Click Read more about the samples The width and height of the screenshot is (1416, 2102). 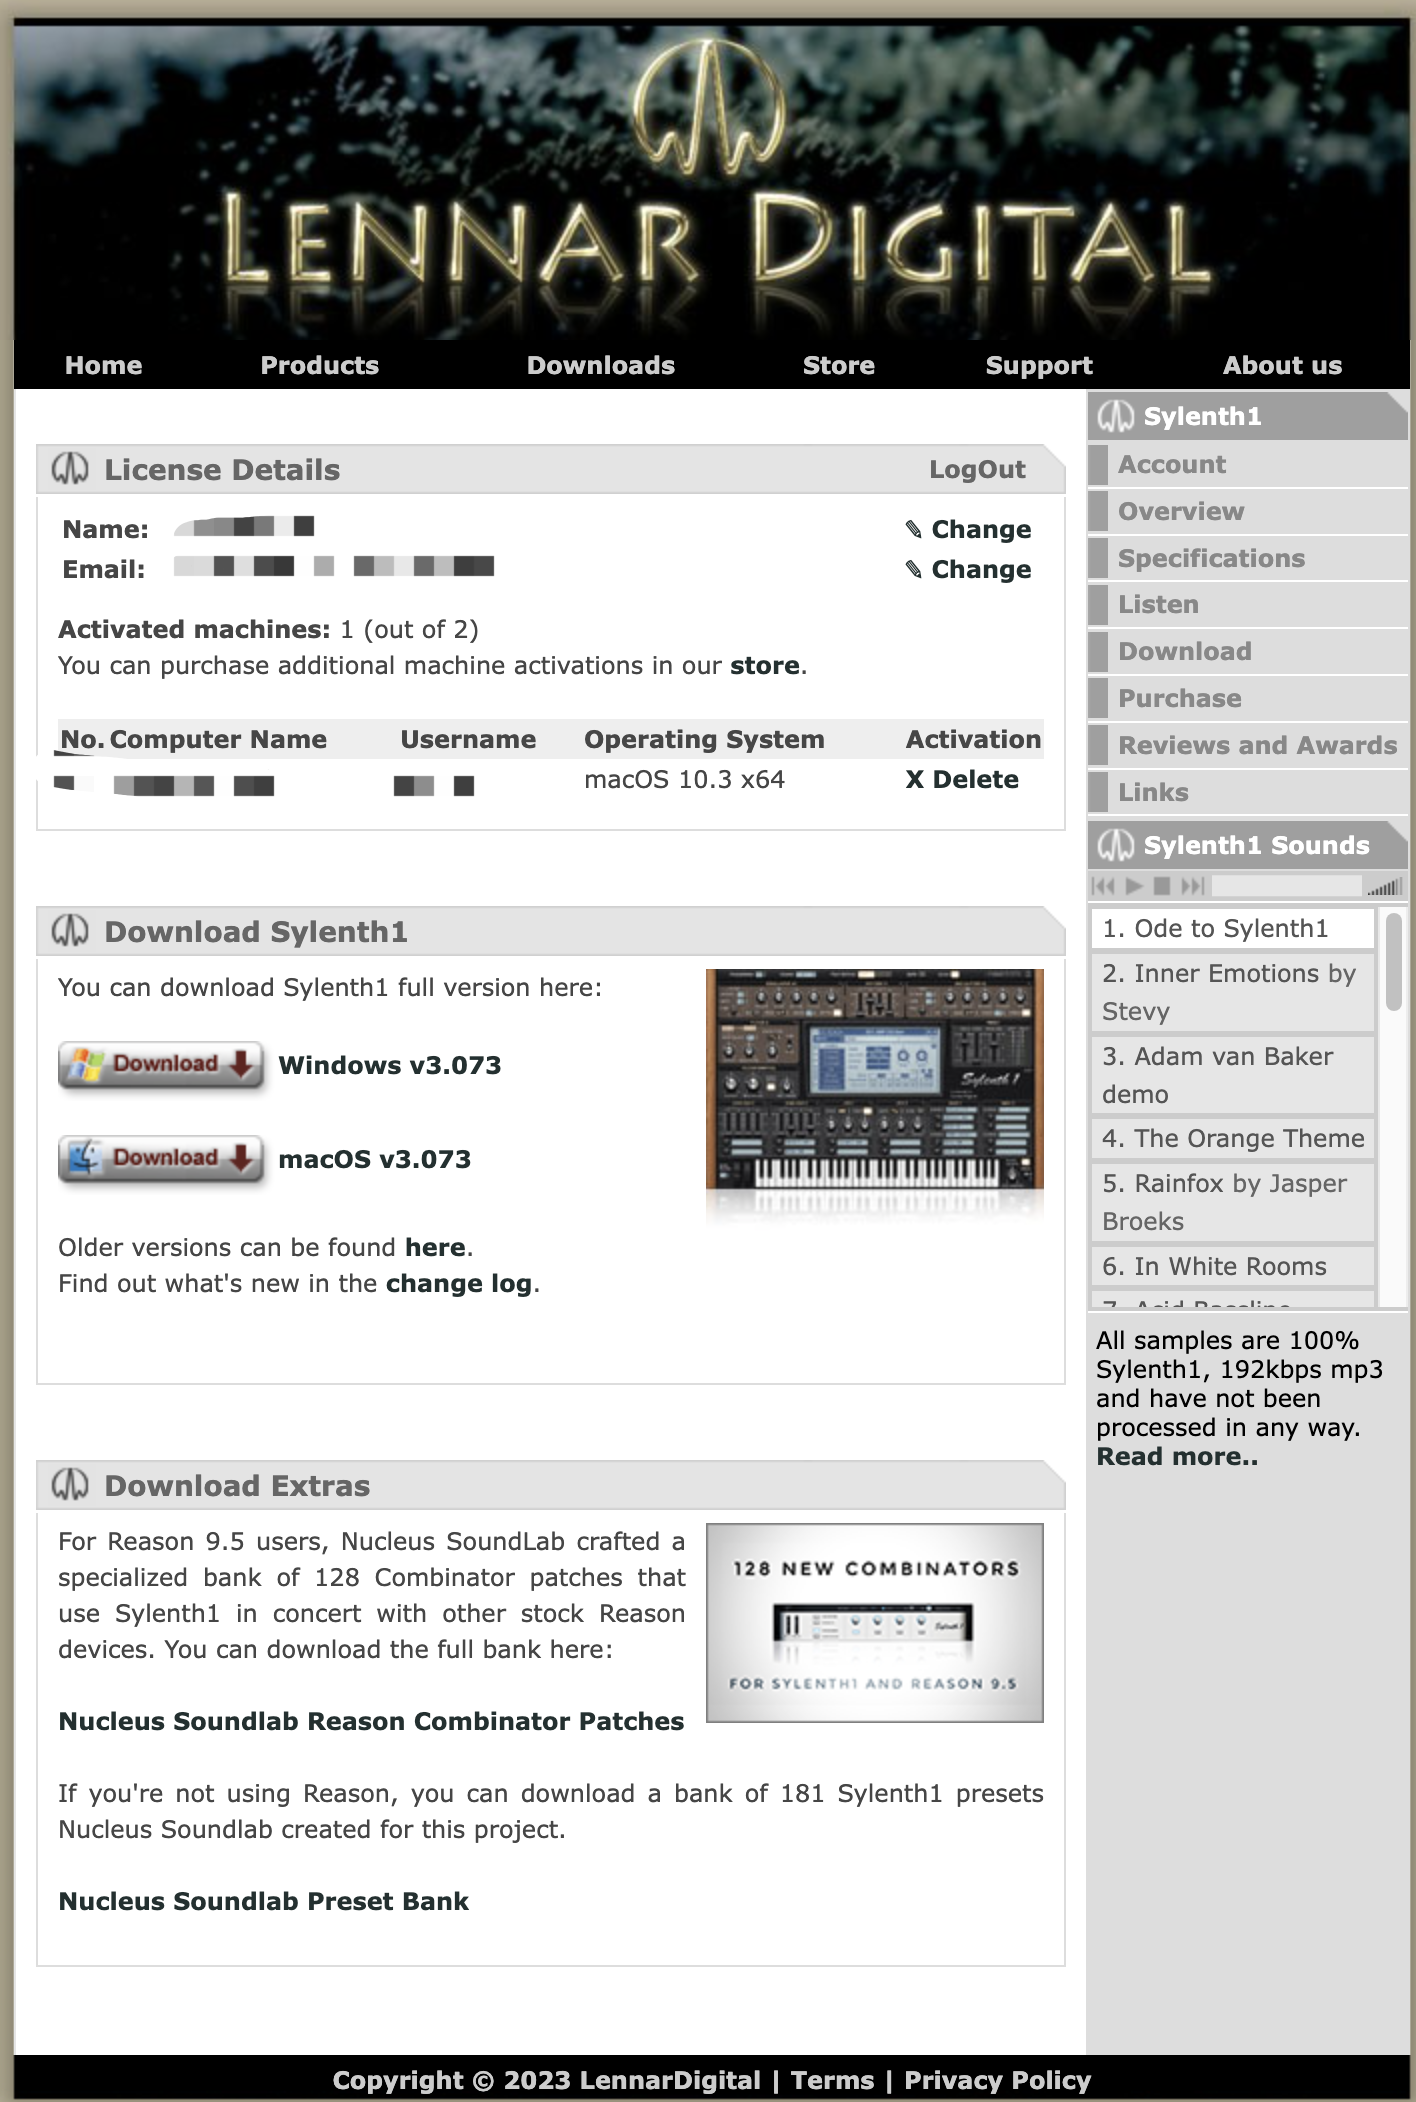(x=1177, y=1457)
